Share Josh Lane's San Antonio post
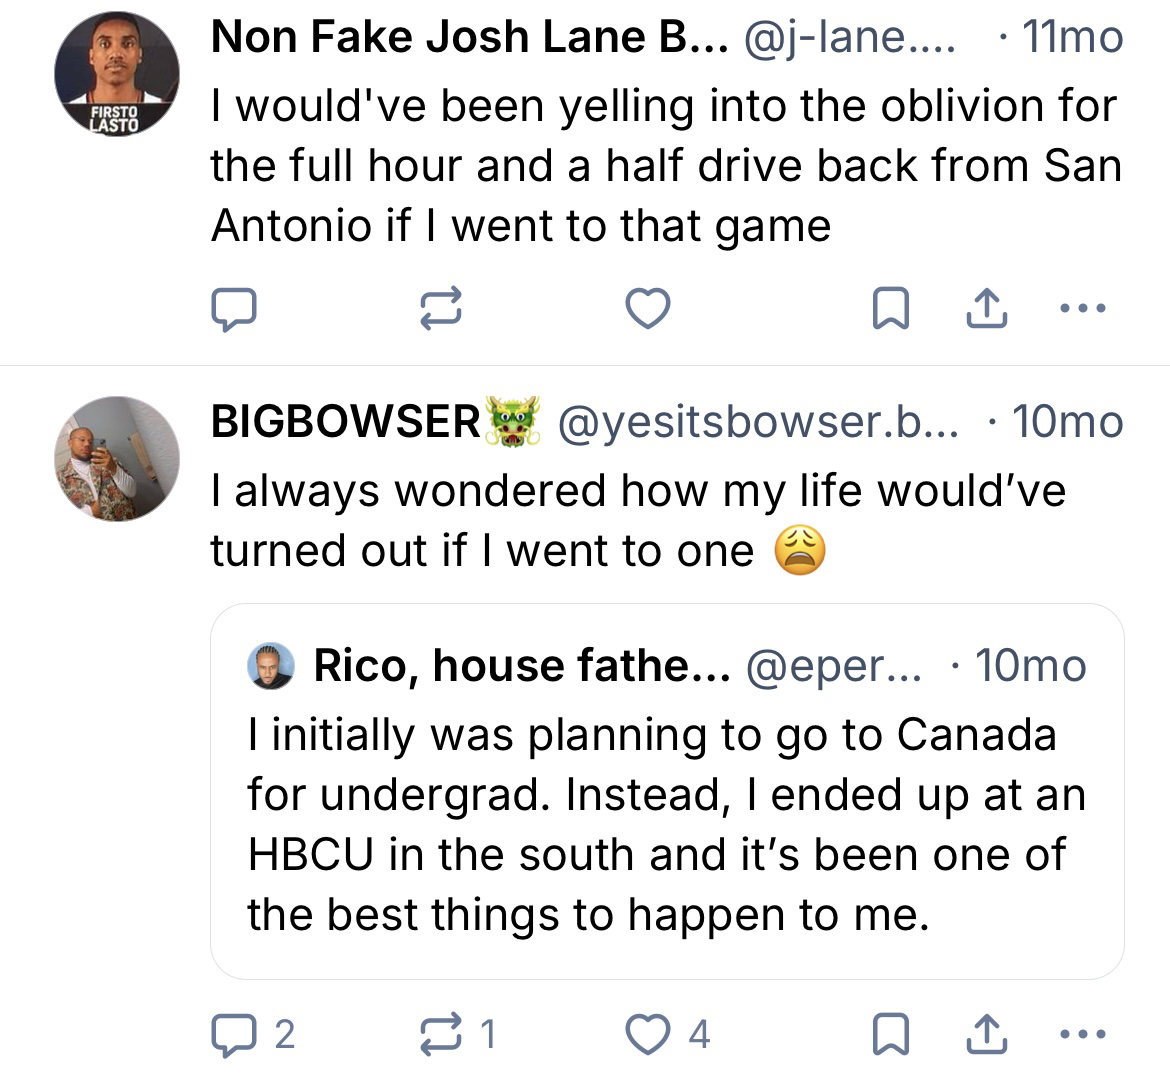 point(984,308)
